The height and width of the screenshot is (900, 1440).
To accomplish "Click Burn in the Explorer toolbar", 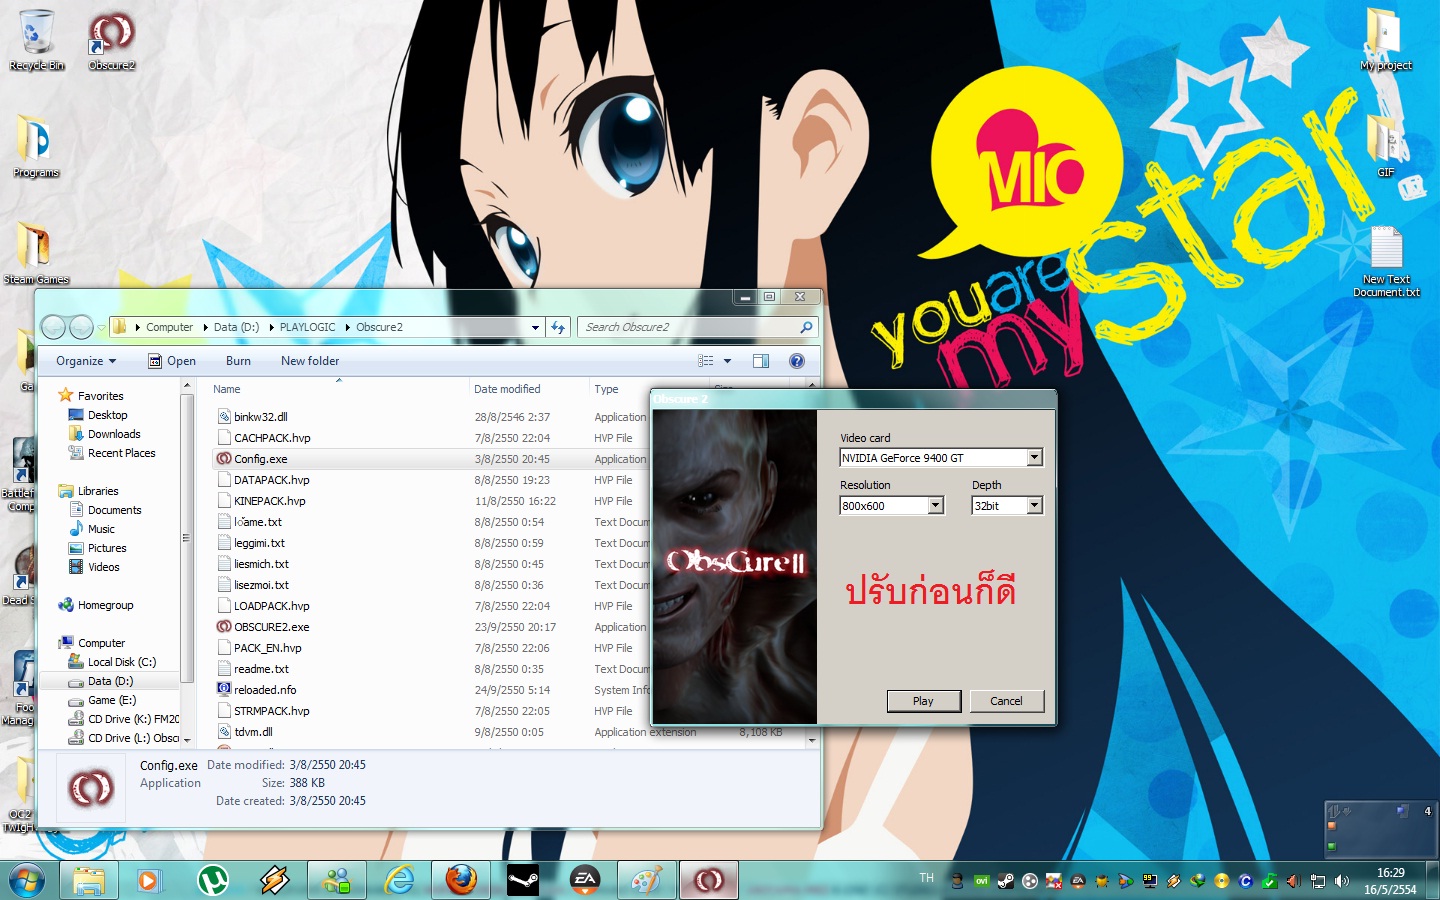I will pos(238,361).
